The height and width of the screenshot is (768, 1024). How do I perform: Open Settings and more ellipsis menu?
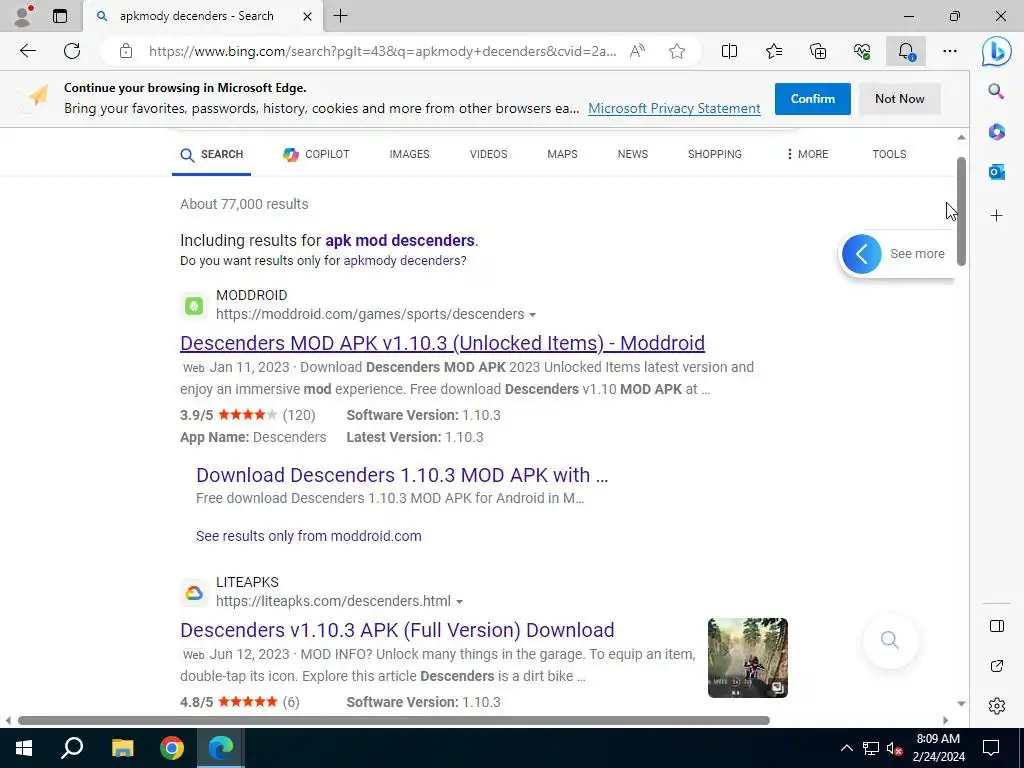tap(950, 51)
